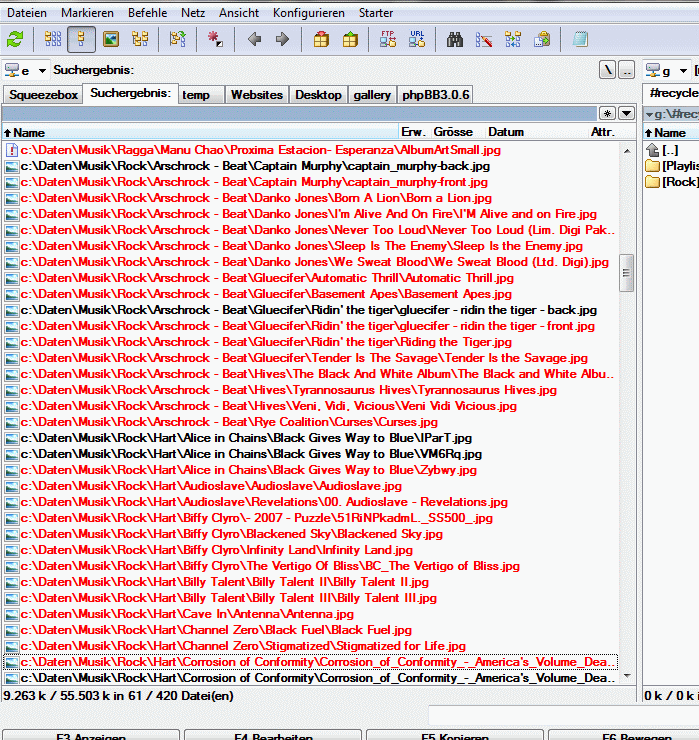Click the Notepad icon in toolbar
This screenshot has height=740, width=699.
580,39
